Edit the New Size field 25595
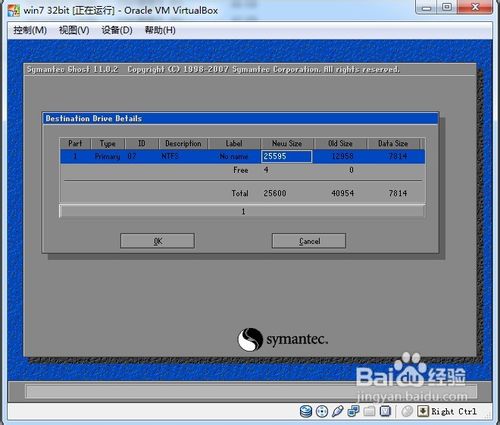 (287, 156)
